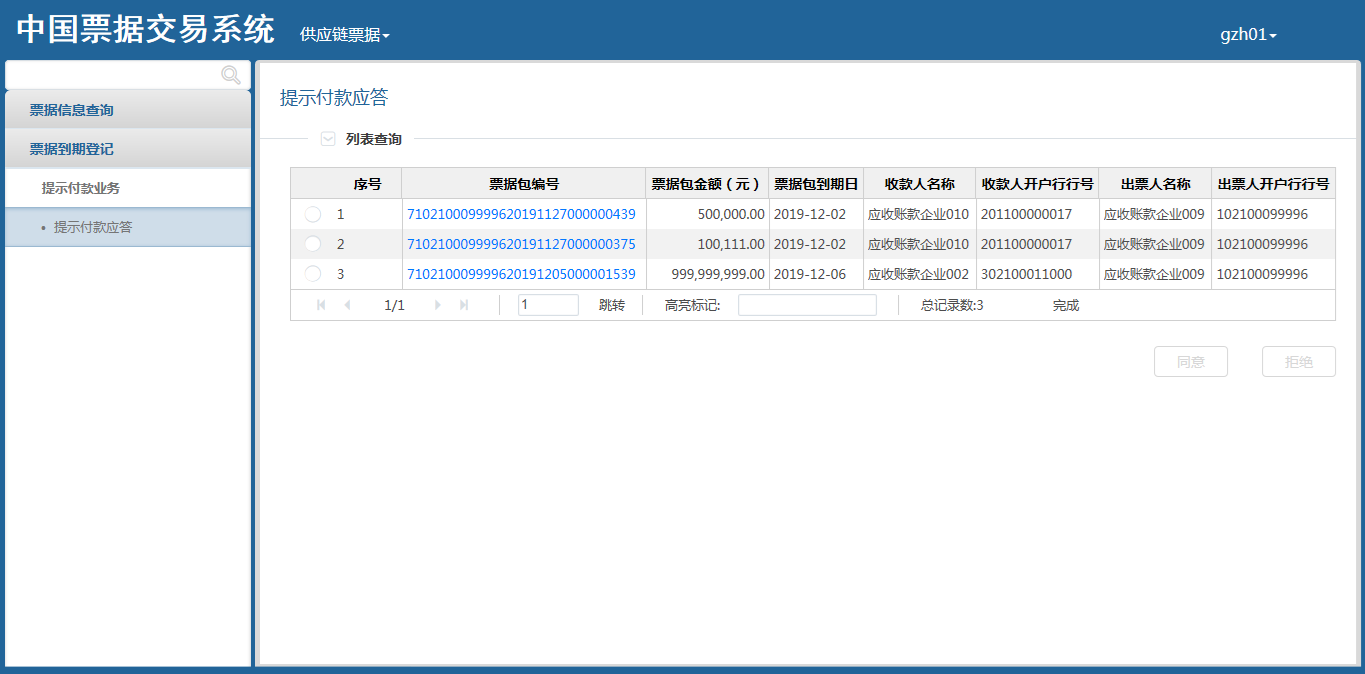Screen dimensions: 1365x674
Task: Sort by 出票人开户行行号 column header
Action: (1273, 184)
